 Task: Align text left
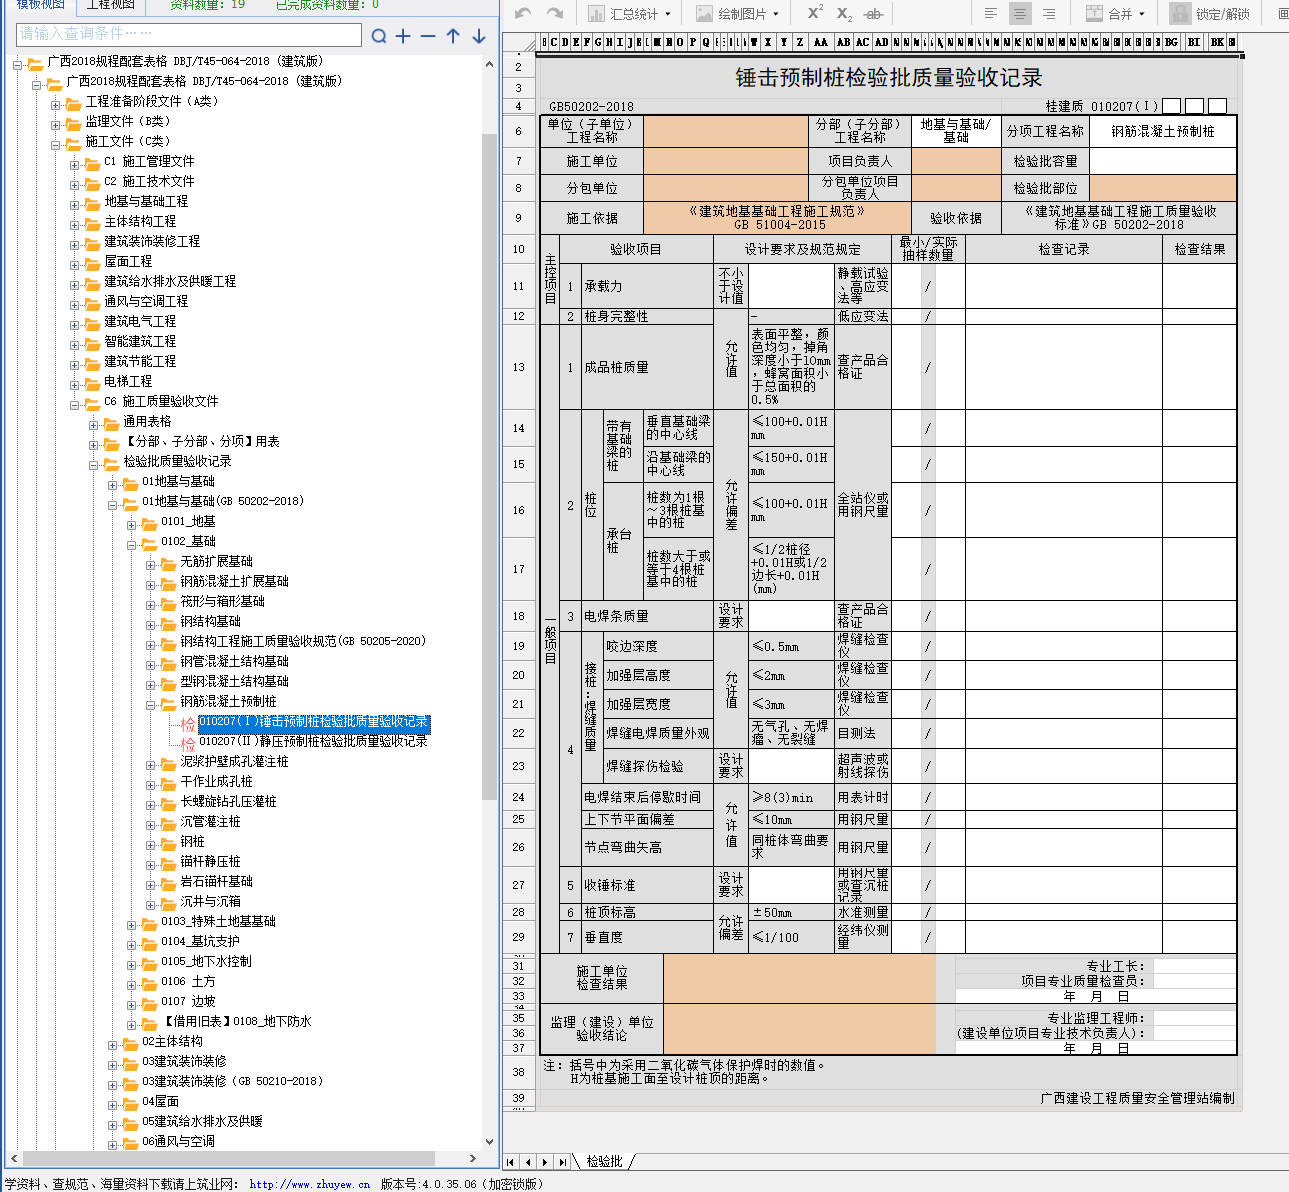991,13
